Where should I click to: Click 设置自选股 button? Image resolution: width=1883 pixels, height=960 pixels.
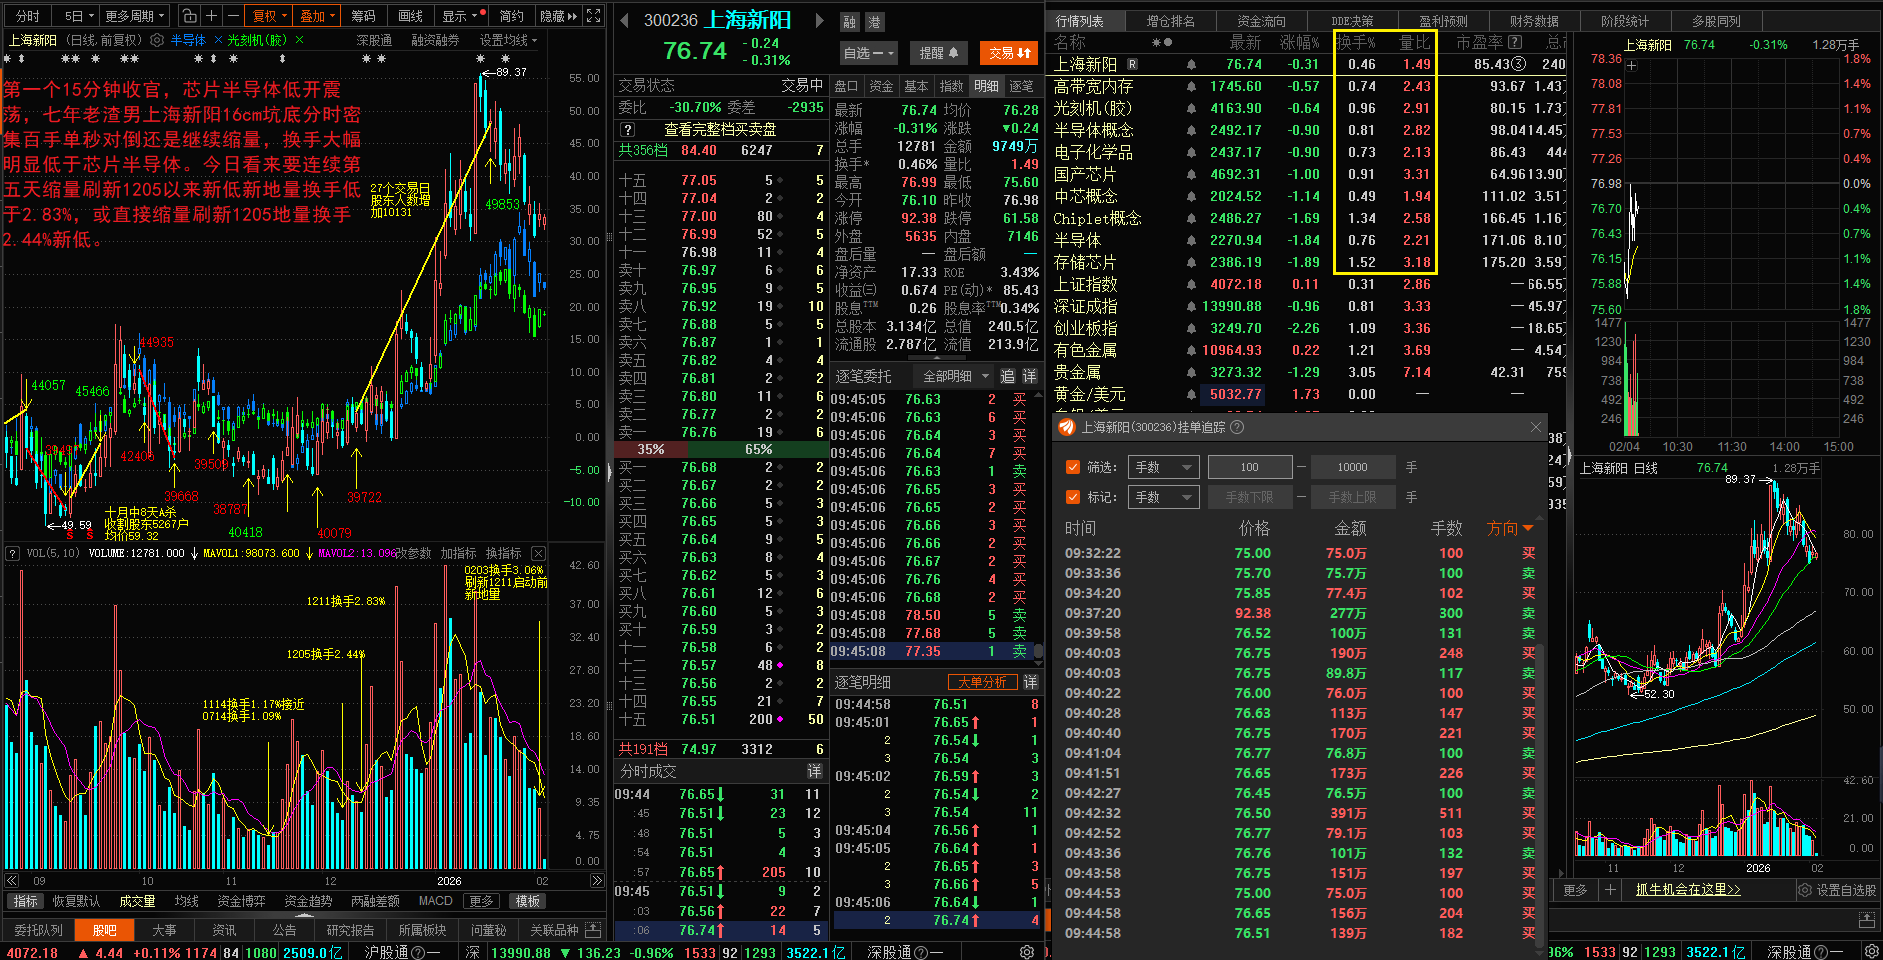tap(1837, 890)
